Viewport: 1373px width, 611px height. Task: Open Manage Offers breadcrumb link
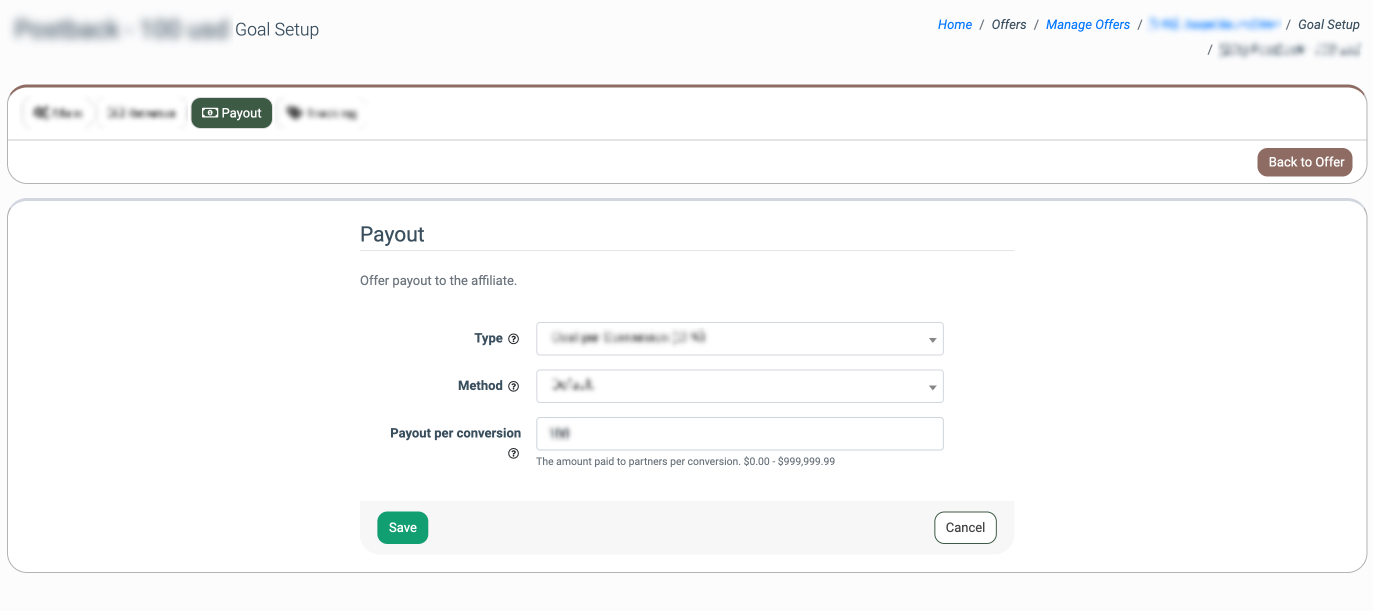click(x=1088, y=25)
